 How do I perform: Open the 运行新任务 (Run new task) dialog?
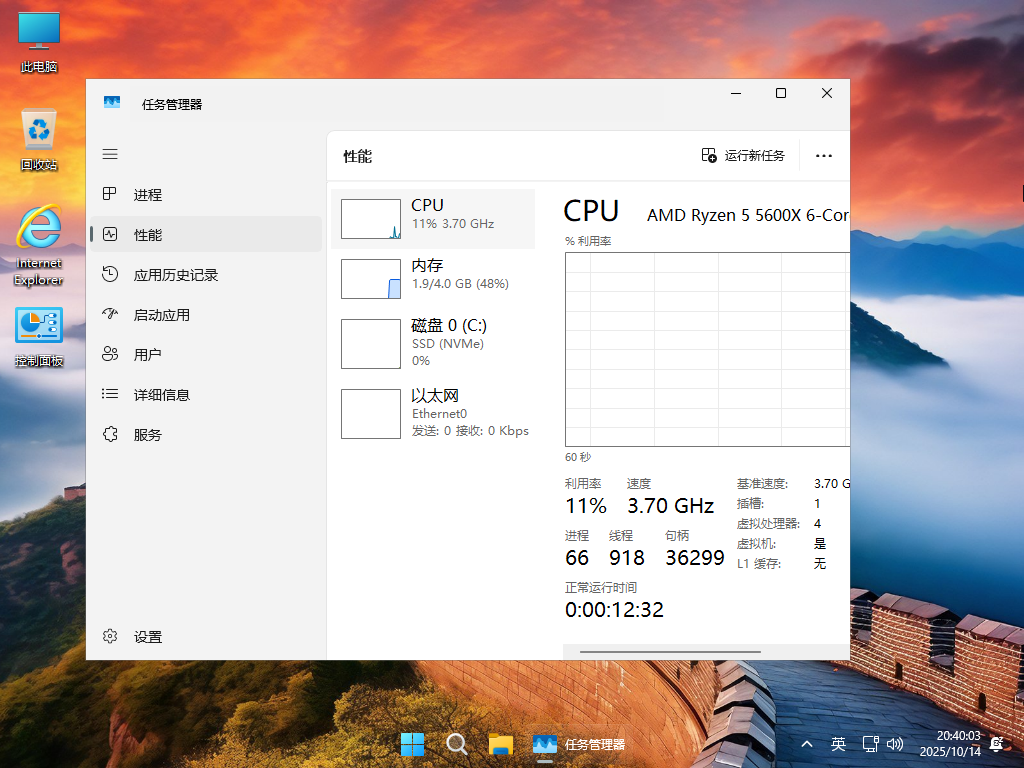(x=744, y=155)
